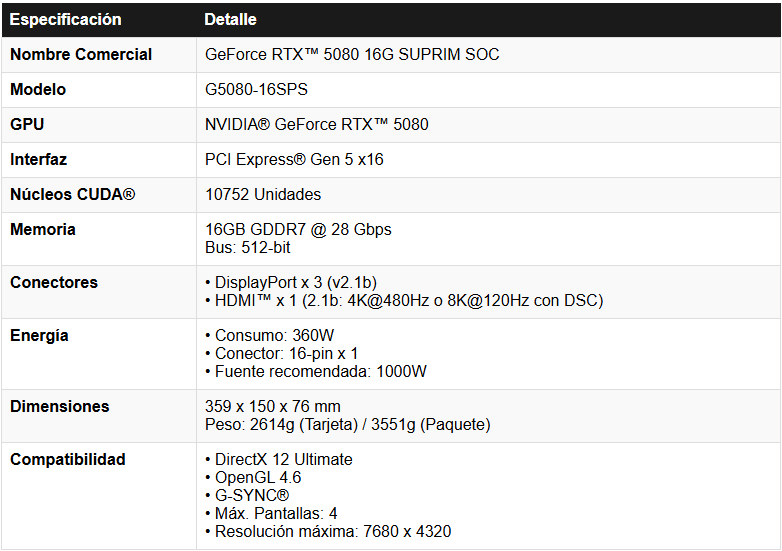Click the Memoria row label
This screenshot has width=782, height=551.
[43, 229]
